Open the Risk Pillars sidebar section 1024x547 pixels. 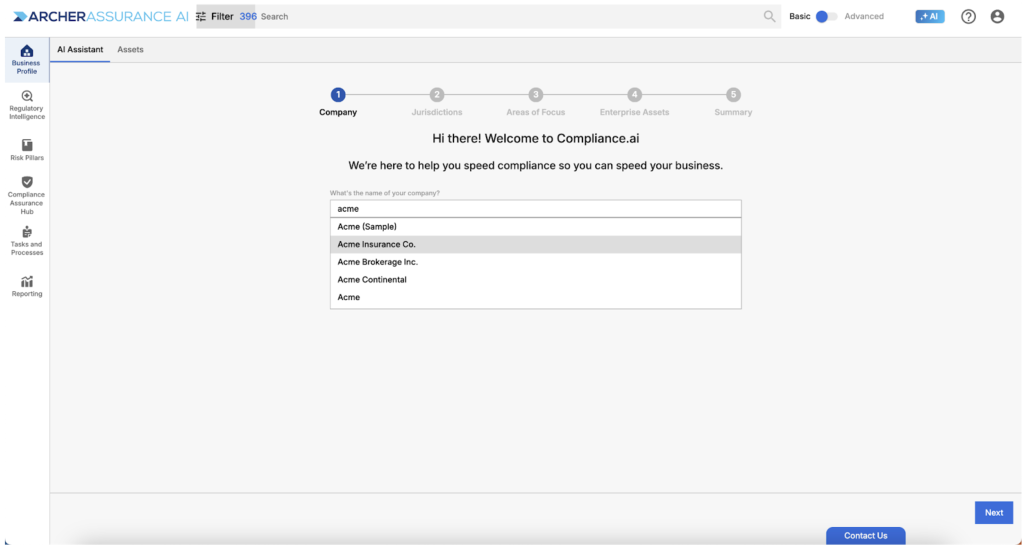pyautogui.click(x=27, y=149)
